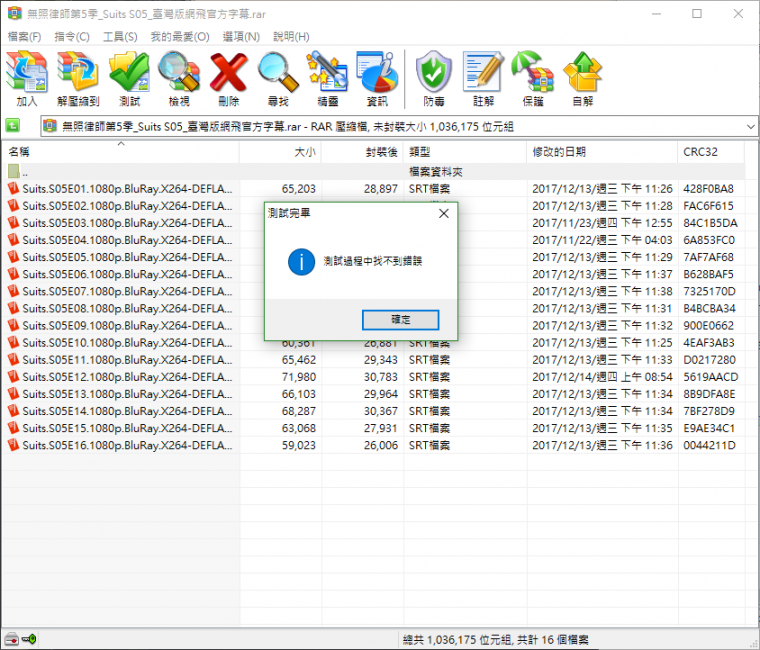Select file Suits.S05E11.1080p.BluRay row
Viewport: 760px width, 650px height.
[x=127, y=360]
